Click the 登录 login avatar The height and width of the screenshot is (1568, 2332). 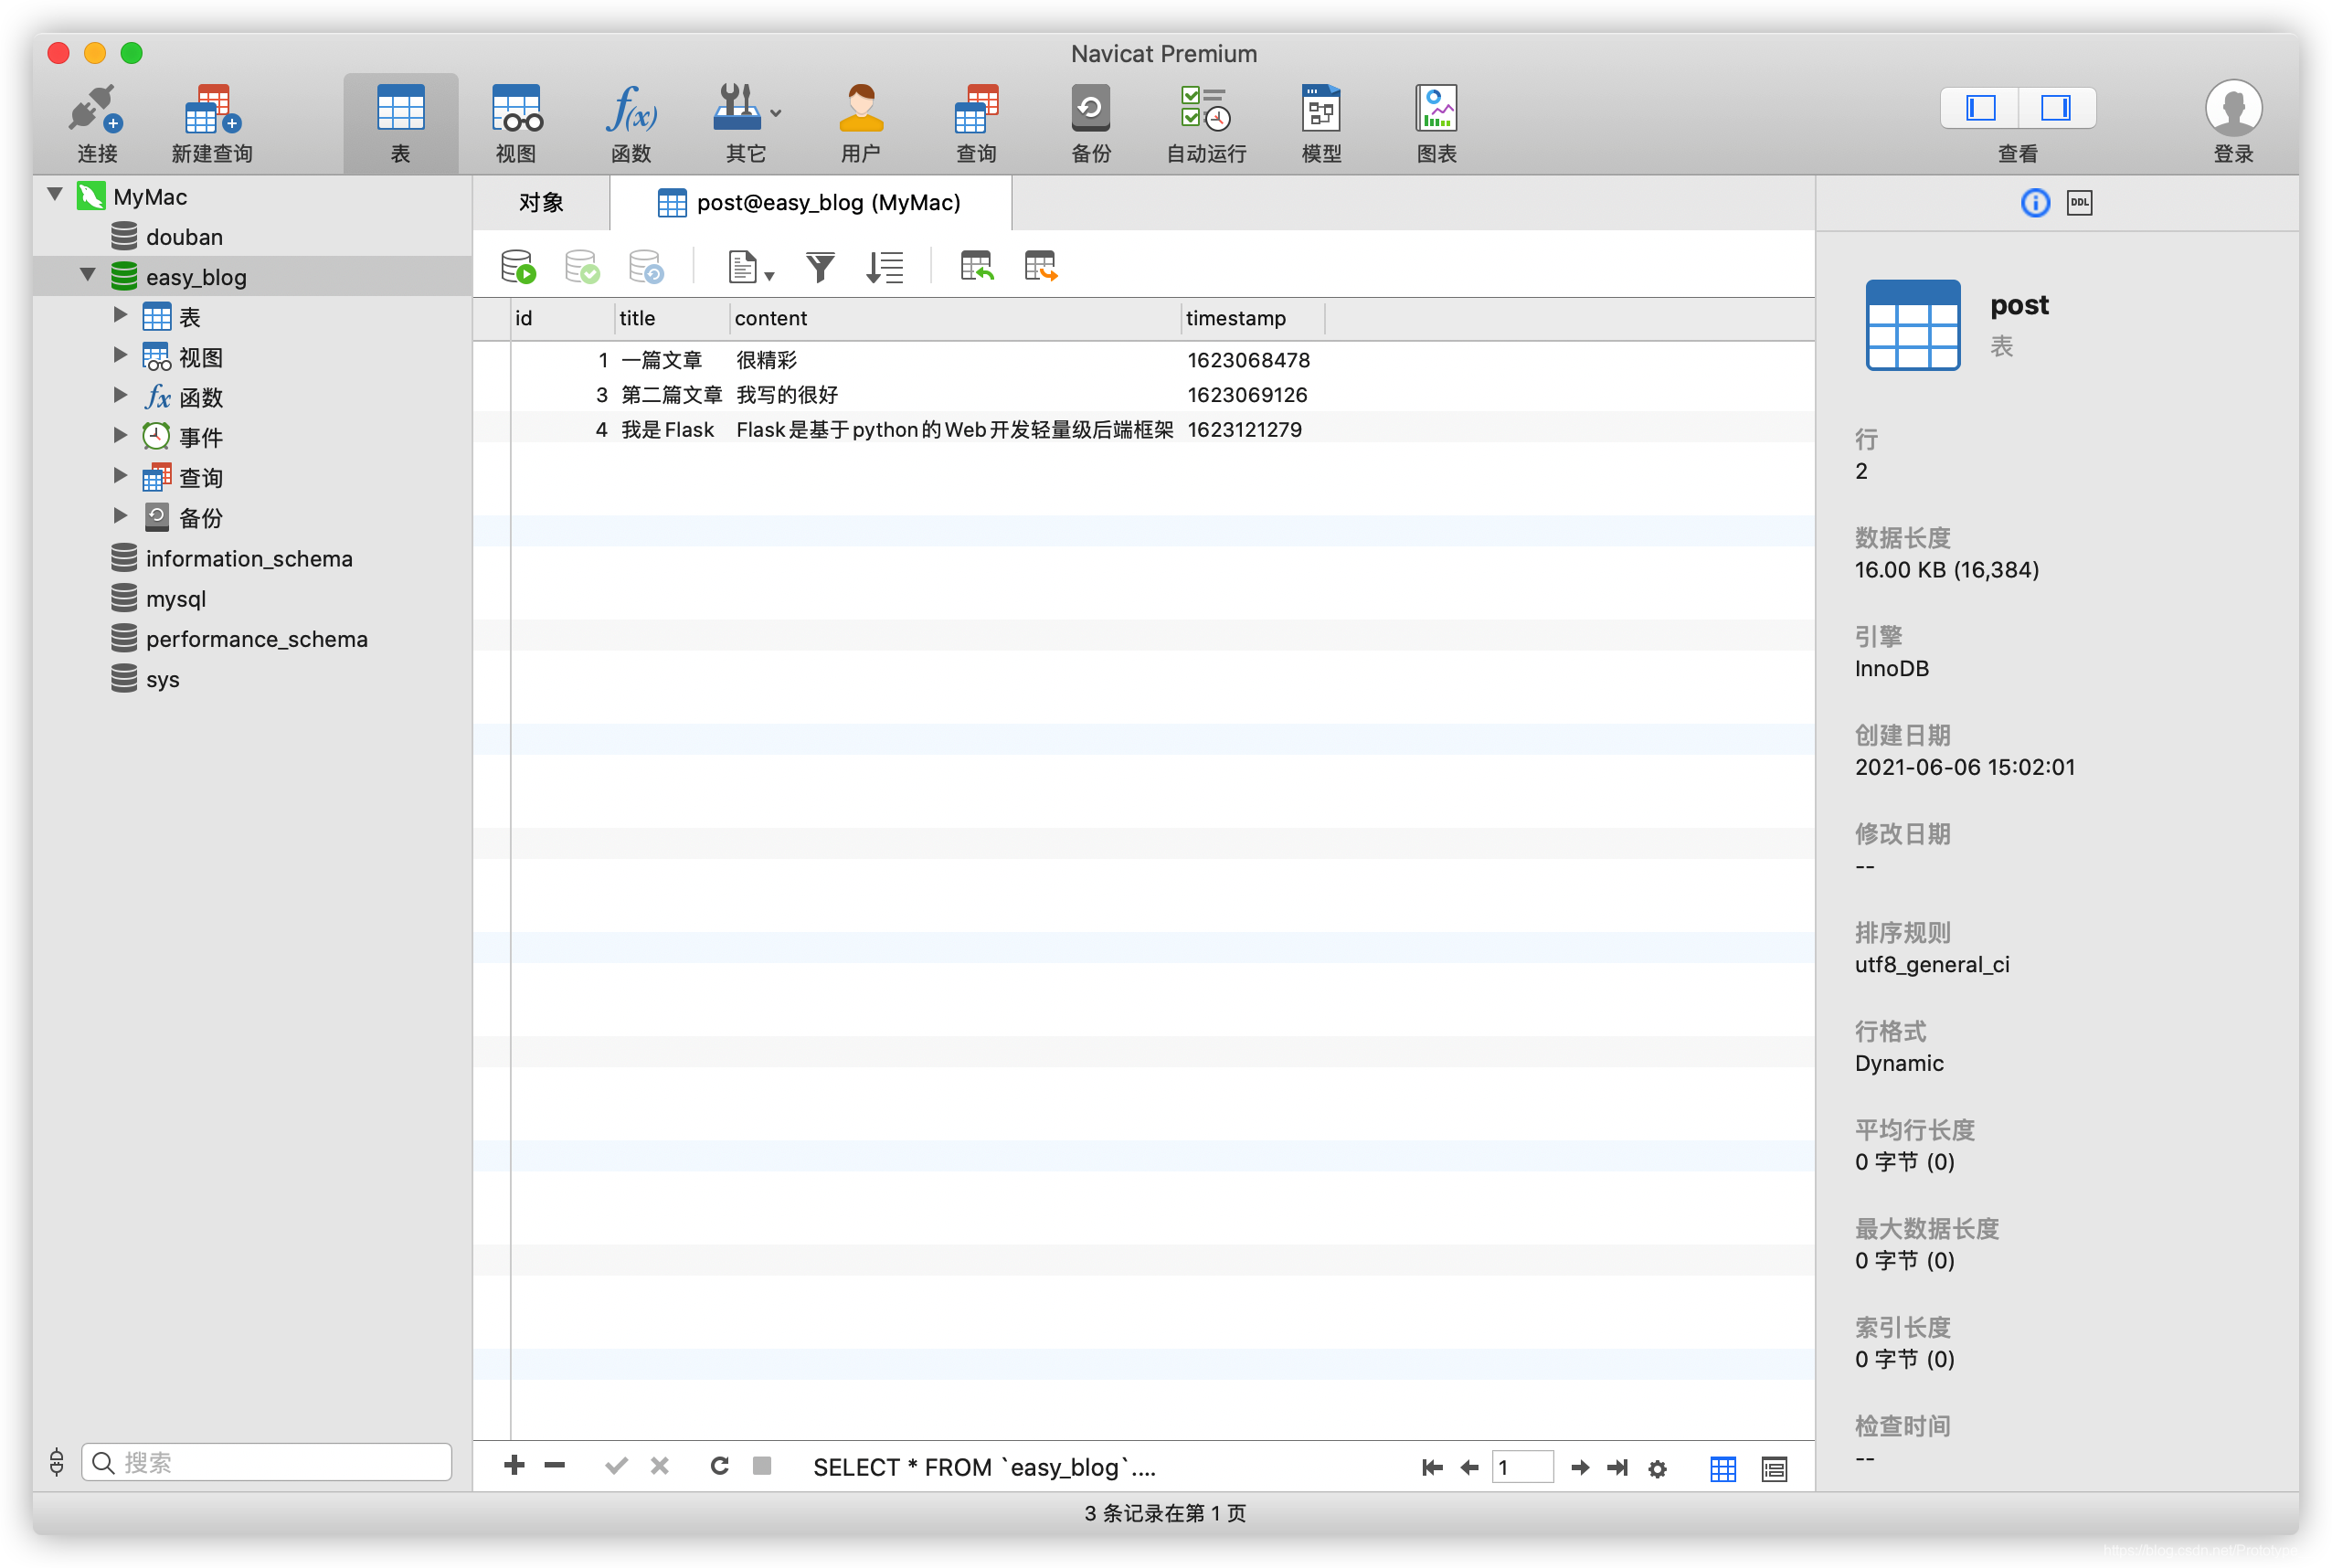point(2233,108)
